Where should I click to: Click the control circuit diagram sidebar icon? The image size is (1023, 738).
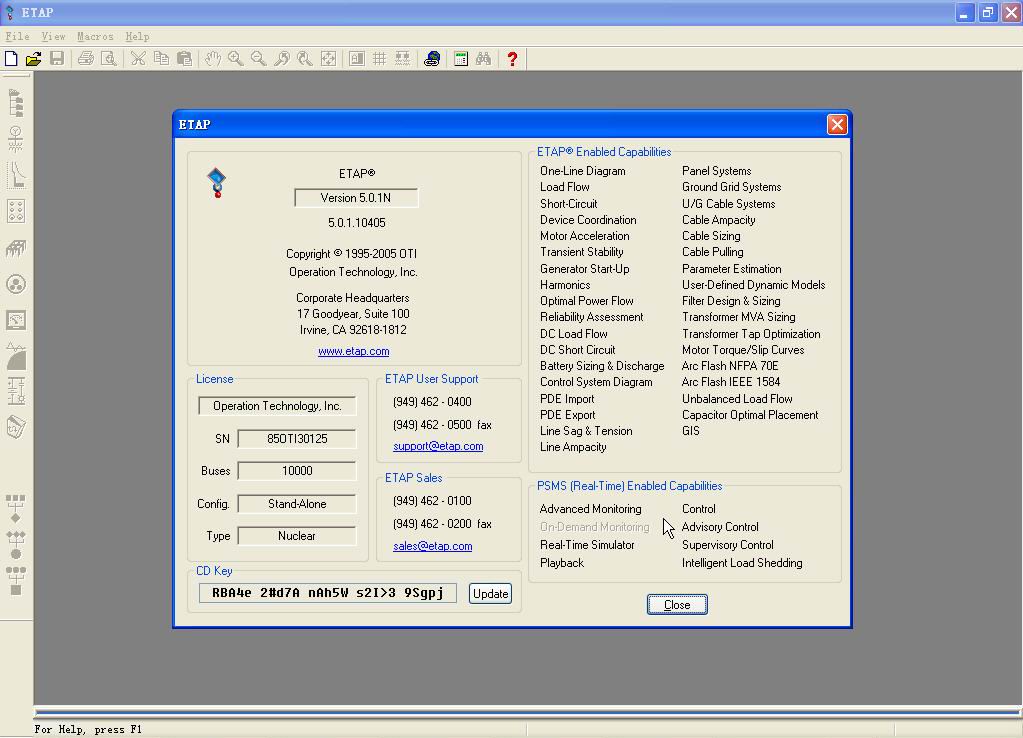point(16,391)
